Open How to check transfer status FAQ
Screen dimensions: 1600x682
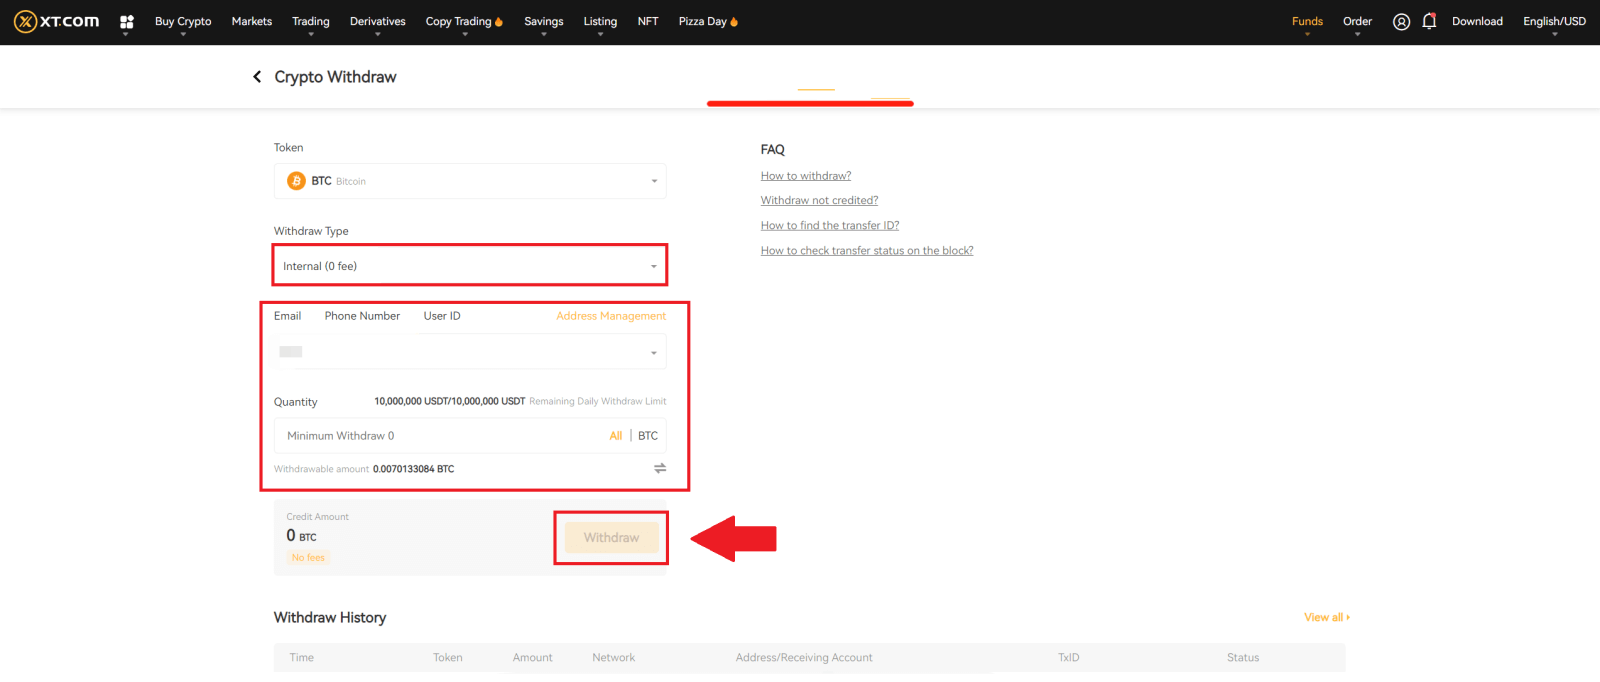(x=867, y=251)
